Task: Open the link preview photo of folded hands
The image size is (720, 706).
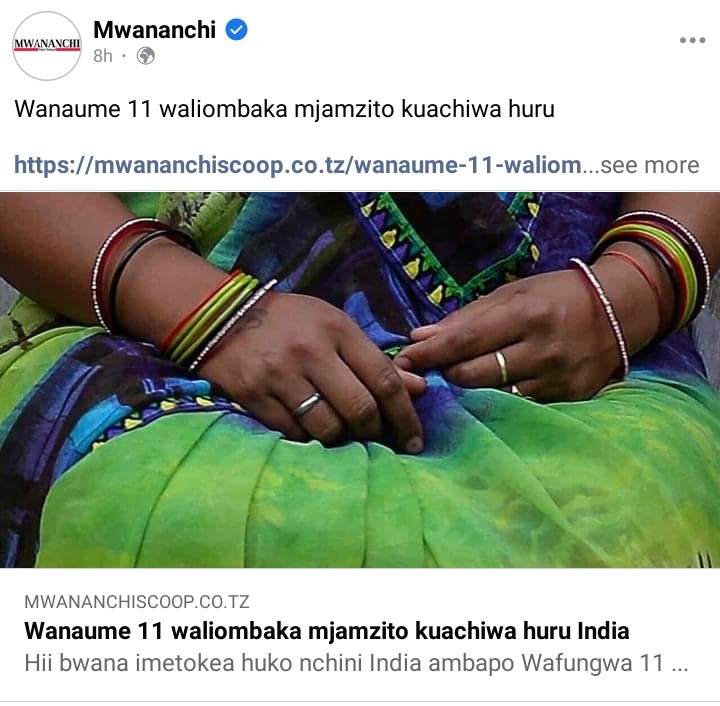Action: click(360, 380)
